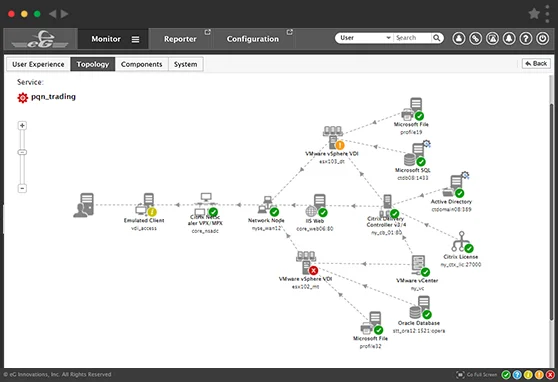558x382 pixels.
Task: Select the Microsoft File profile32 node
Action: (x=372, y=323)
